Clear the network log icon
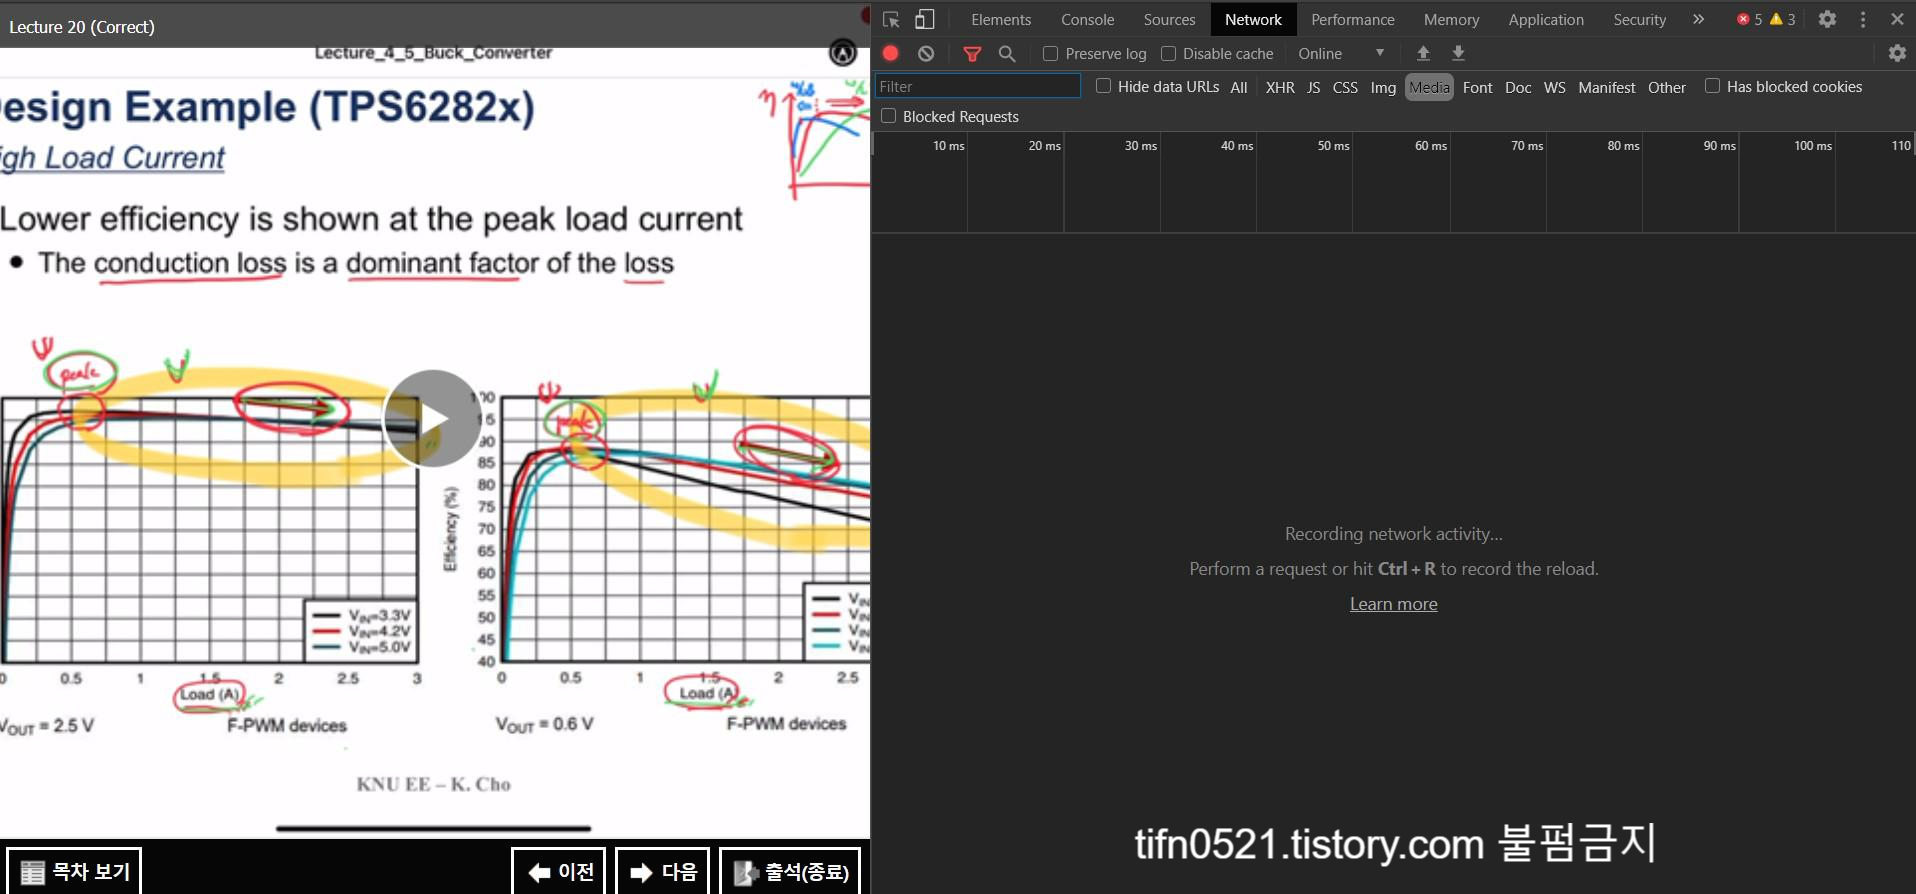The height and width of the screenshot is (894, 1916). 926,53
